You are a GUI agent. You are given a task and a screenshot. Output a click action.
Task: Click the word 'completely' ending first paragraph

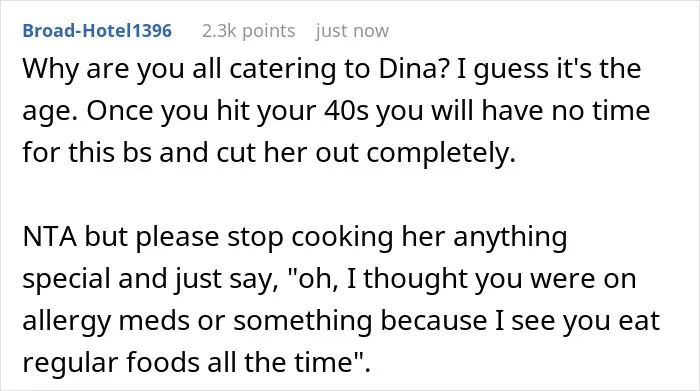[x=441, y=153]
